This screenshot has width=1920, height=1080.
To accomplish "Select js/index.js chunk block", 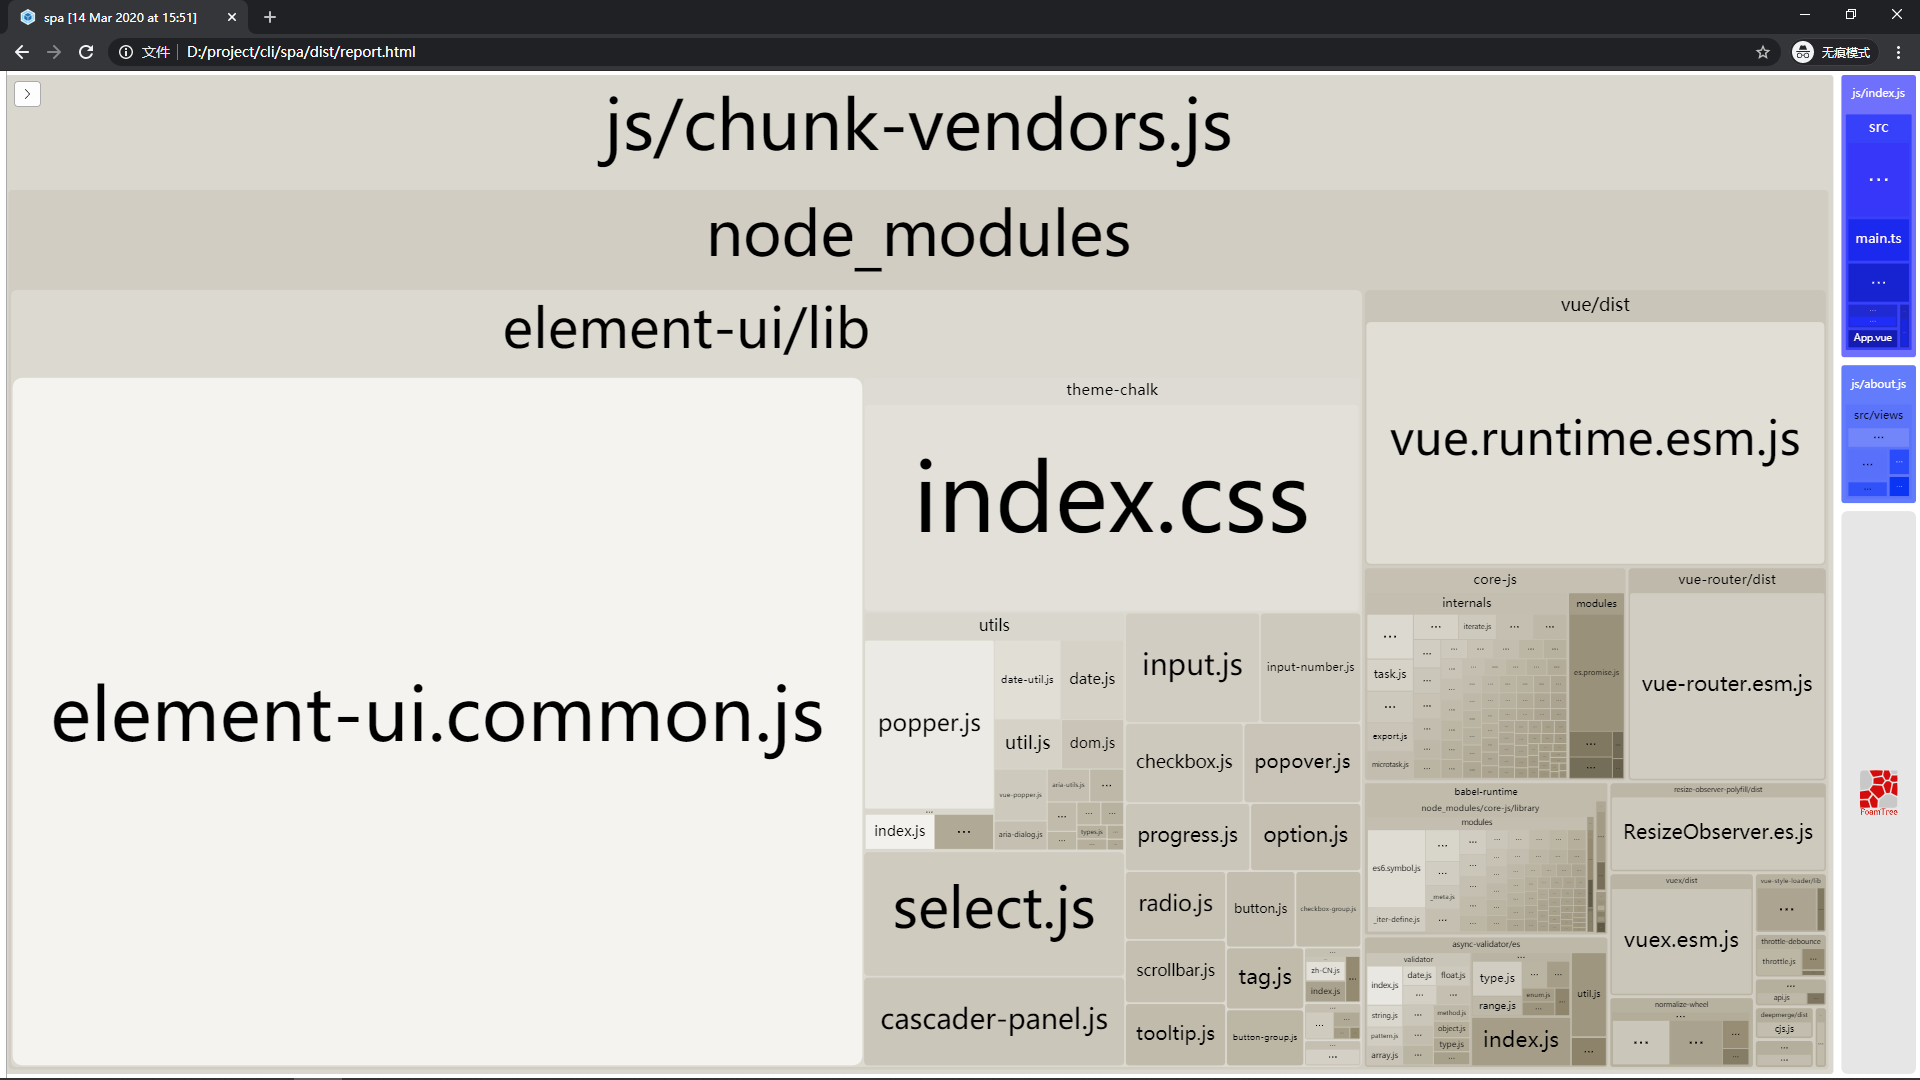I will tap(1877, 93).
